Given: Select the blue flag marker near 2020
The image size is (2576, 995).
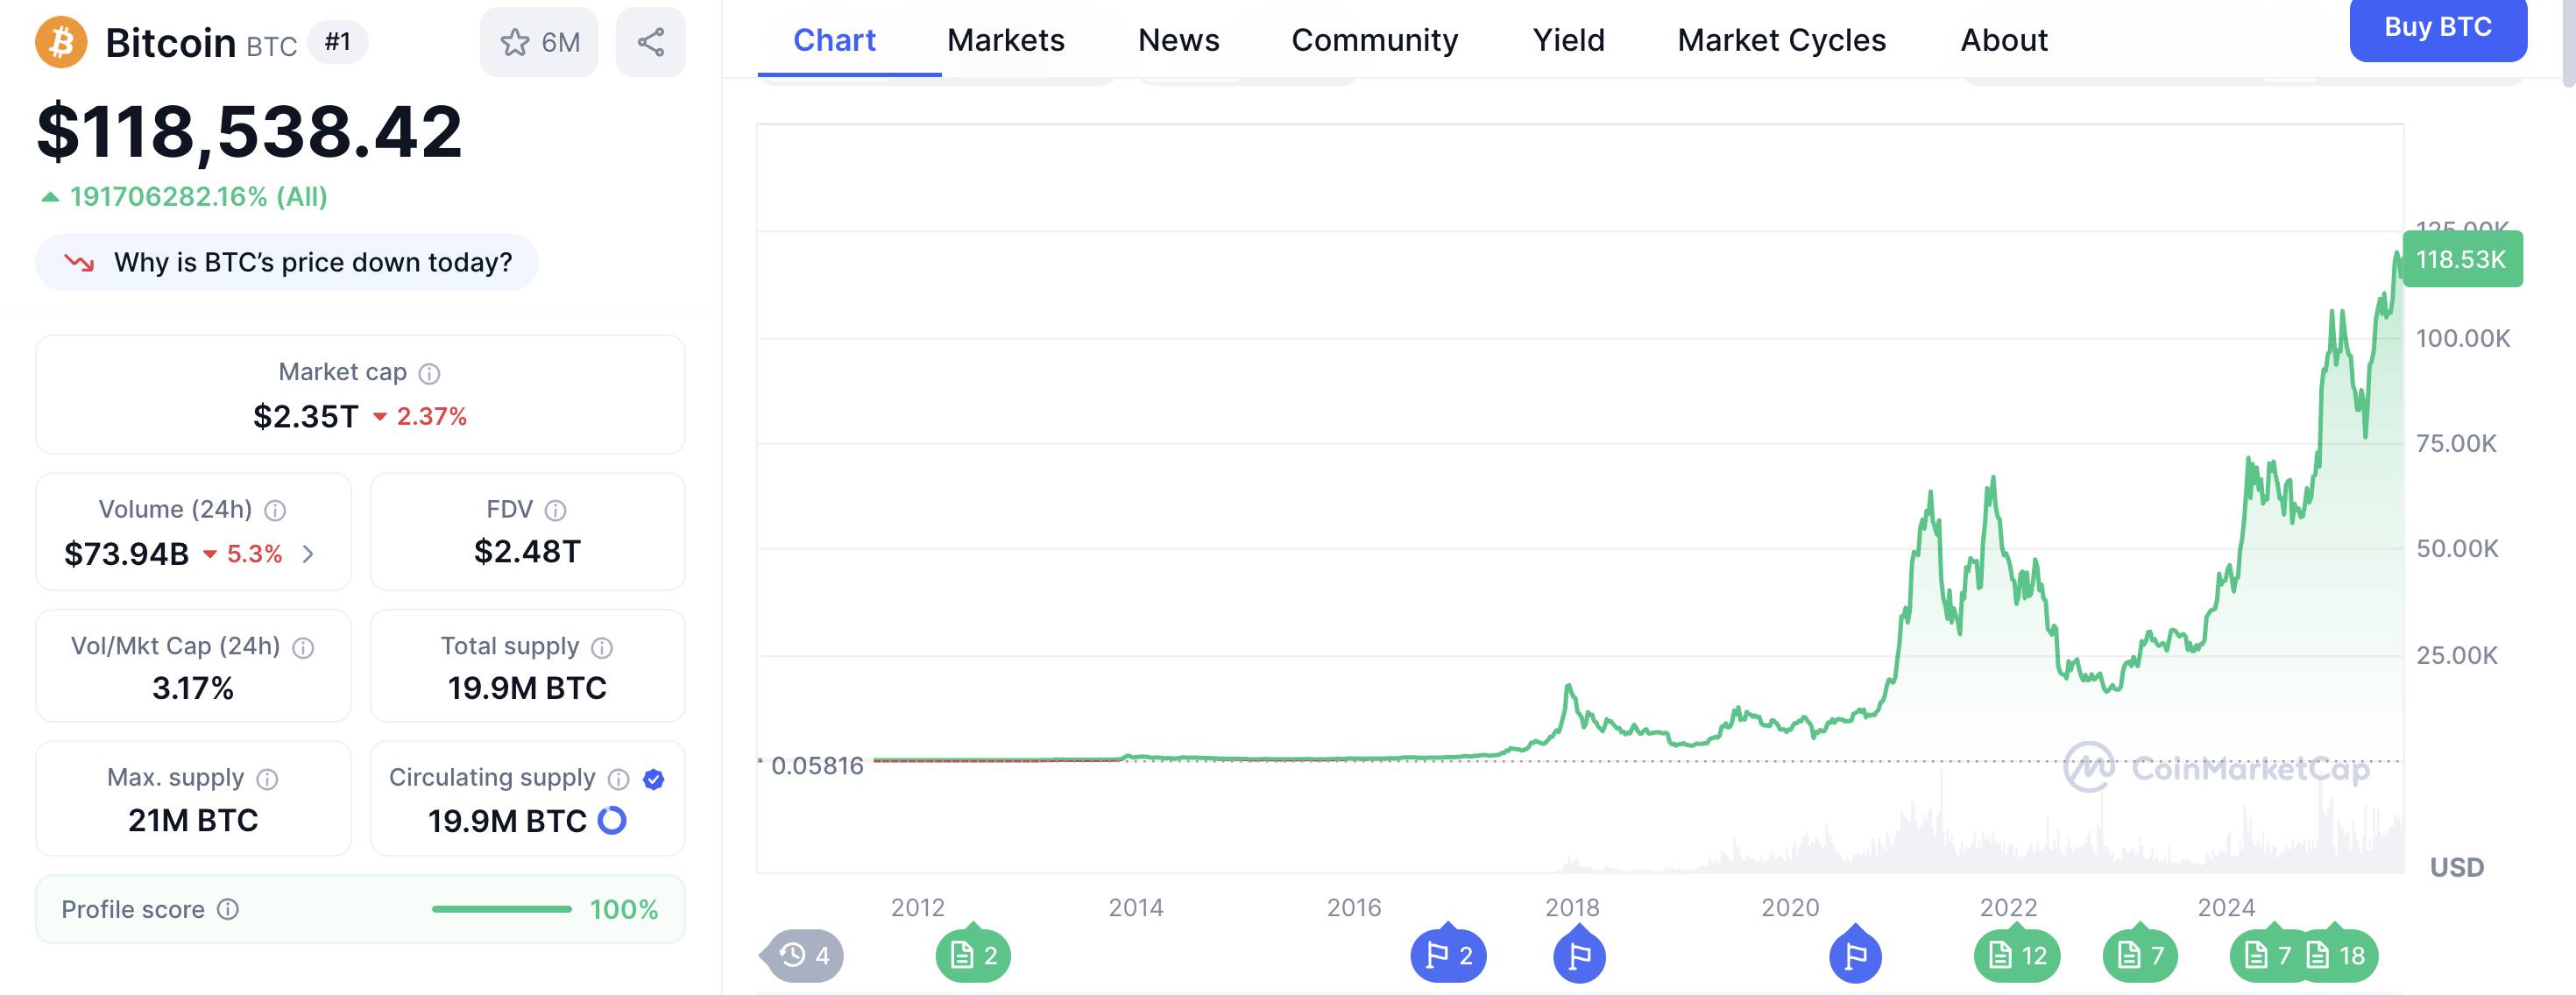Looking at the screenshot, I should pos(1855,955).
